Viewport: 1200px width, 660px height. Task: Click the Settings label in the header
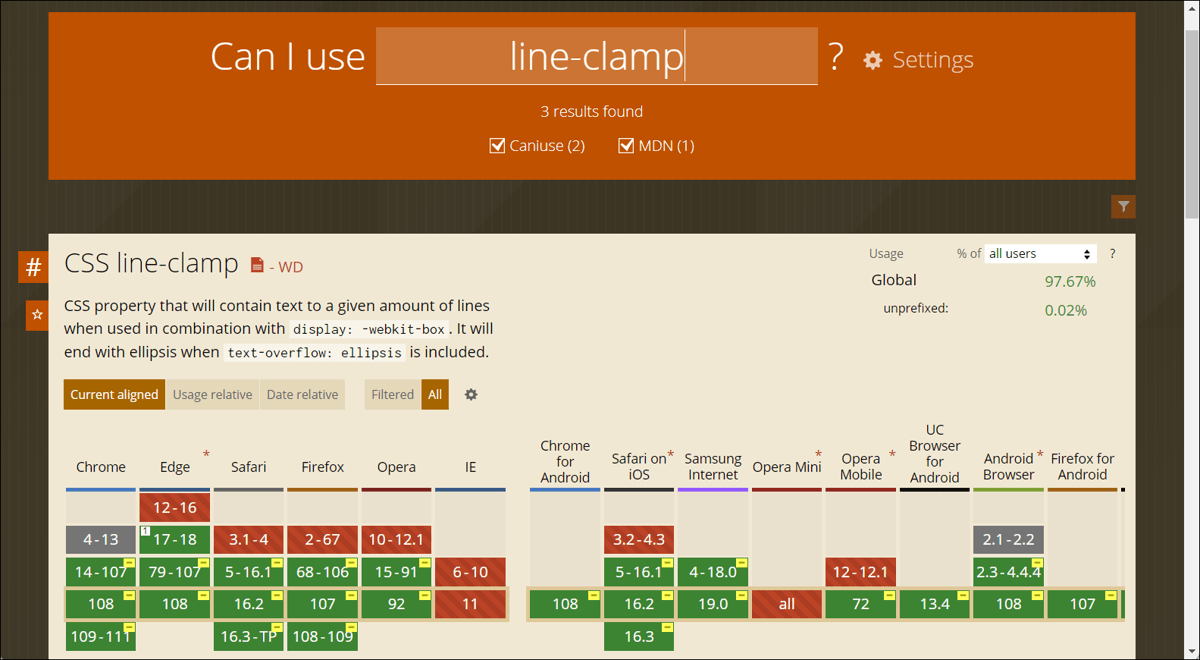[932, 60]
